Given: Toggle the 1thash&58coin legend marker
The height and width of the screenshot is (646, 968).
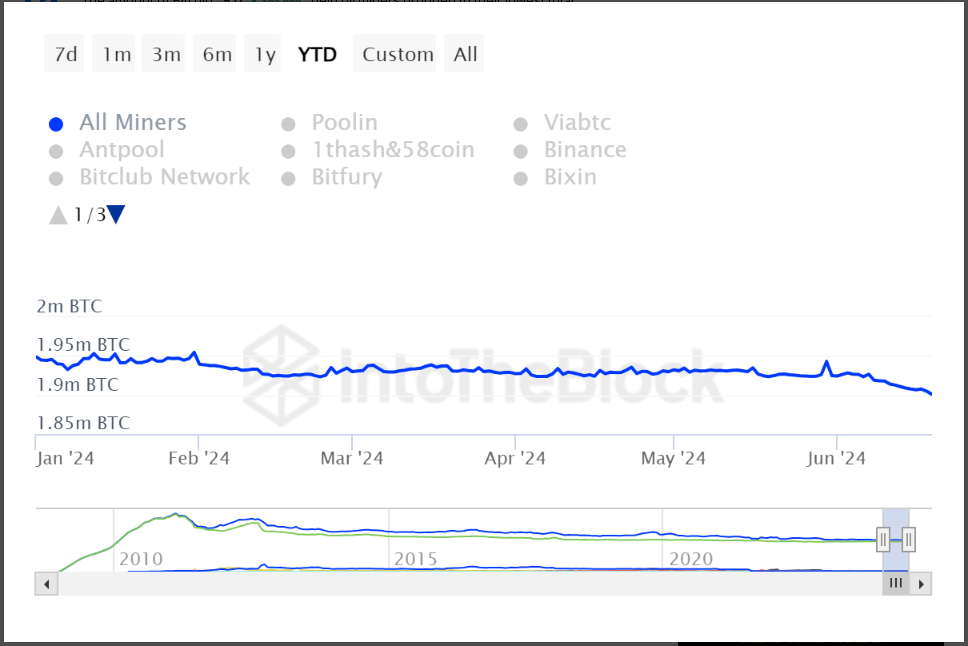Looking at the screenshot, I should tap(289, 151).
